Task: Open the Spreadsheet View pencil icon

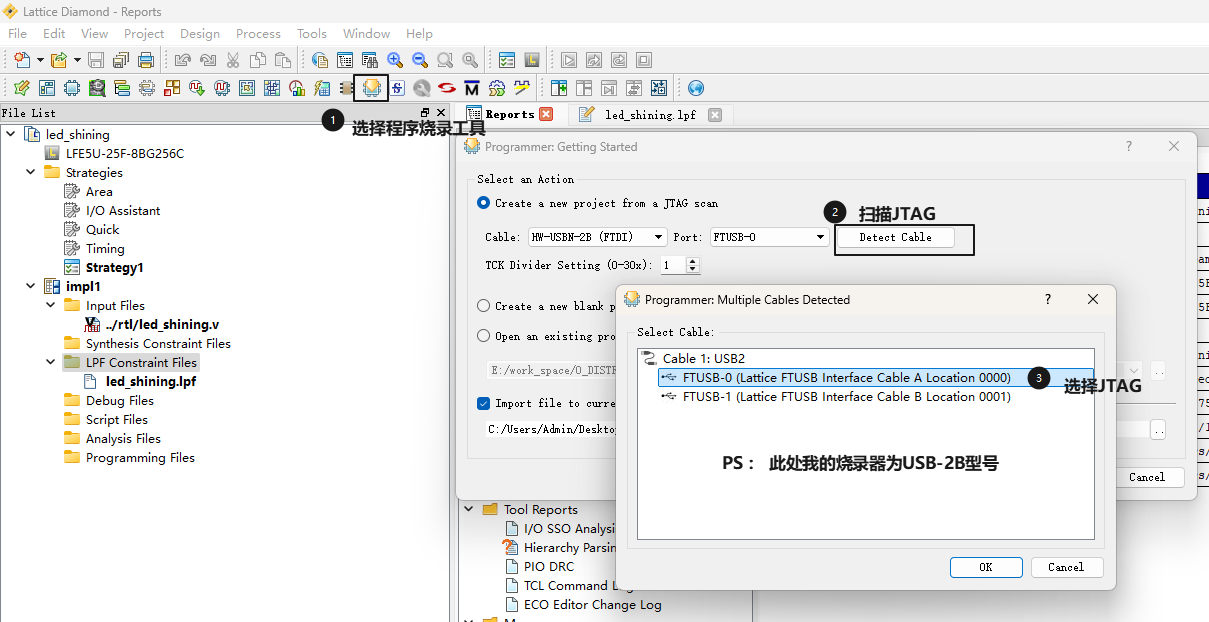Action: (21, 88)
